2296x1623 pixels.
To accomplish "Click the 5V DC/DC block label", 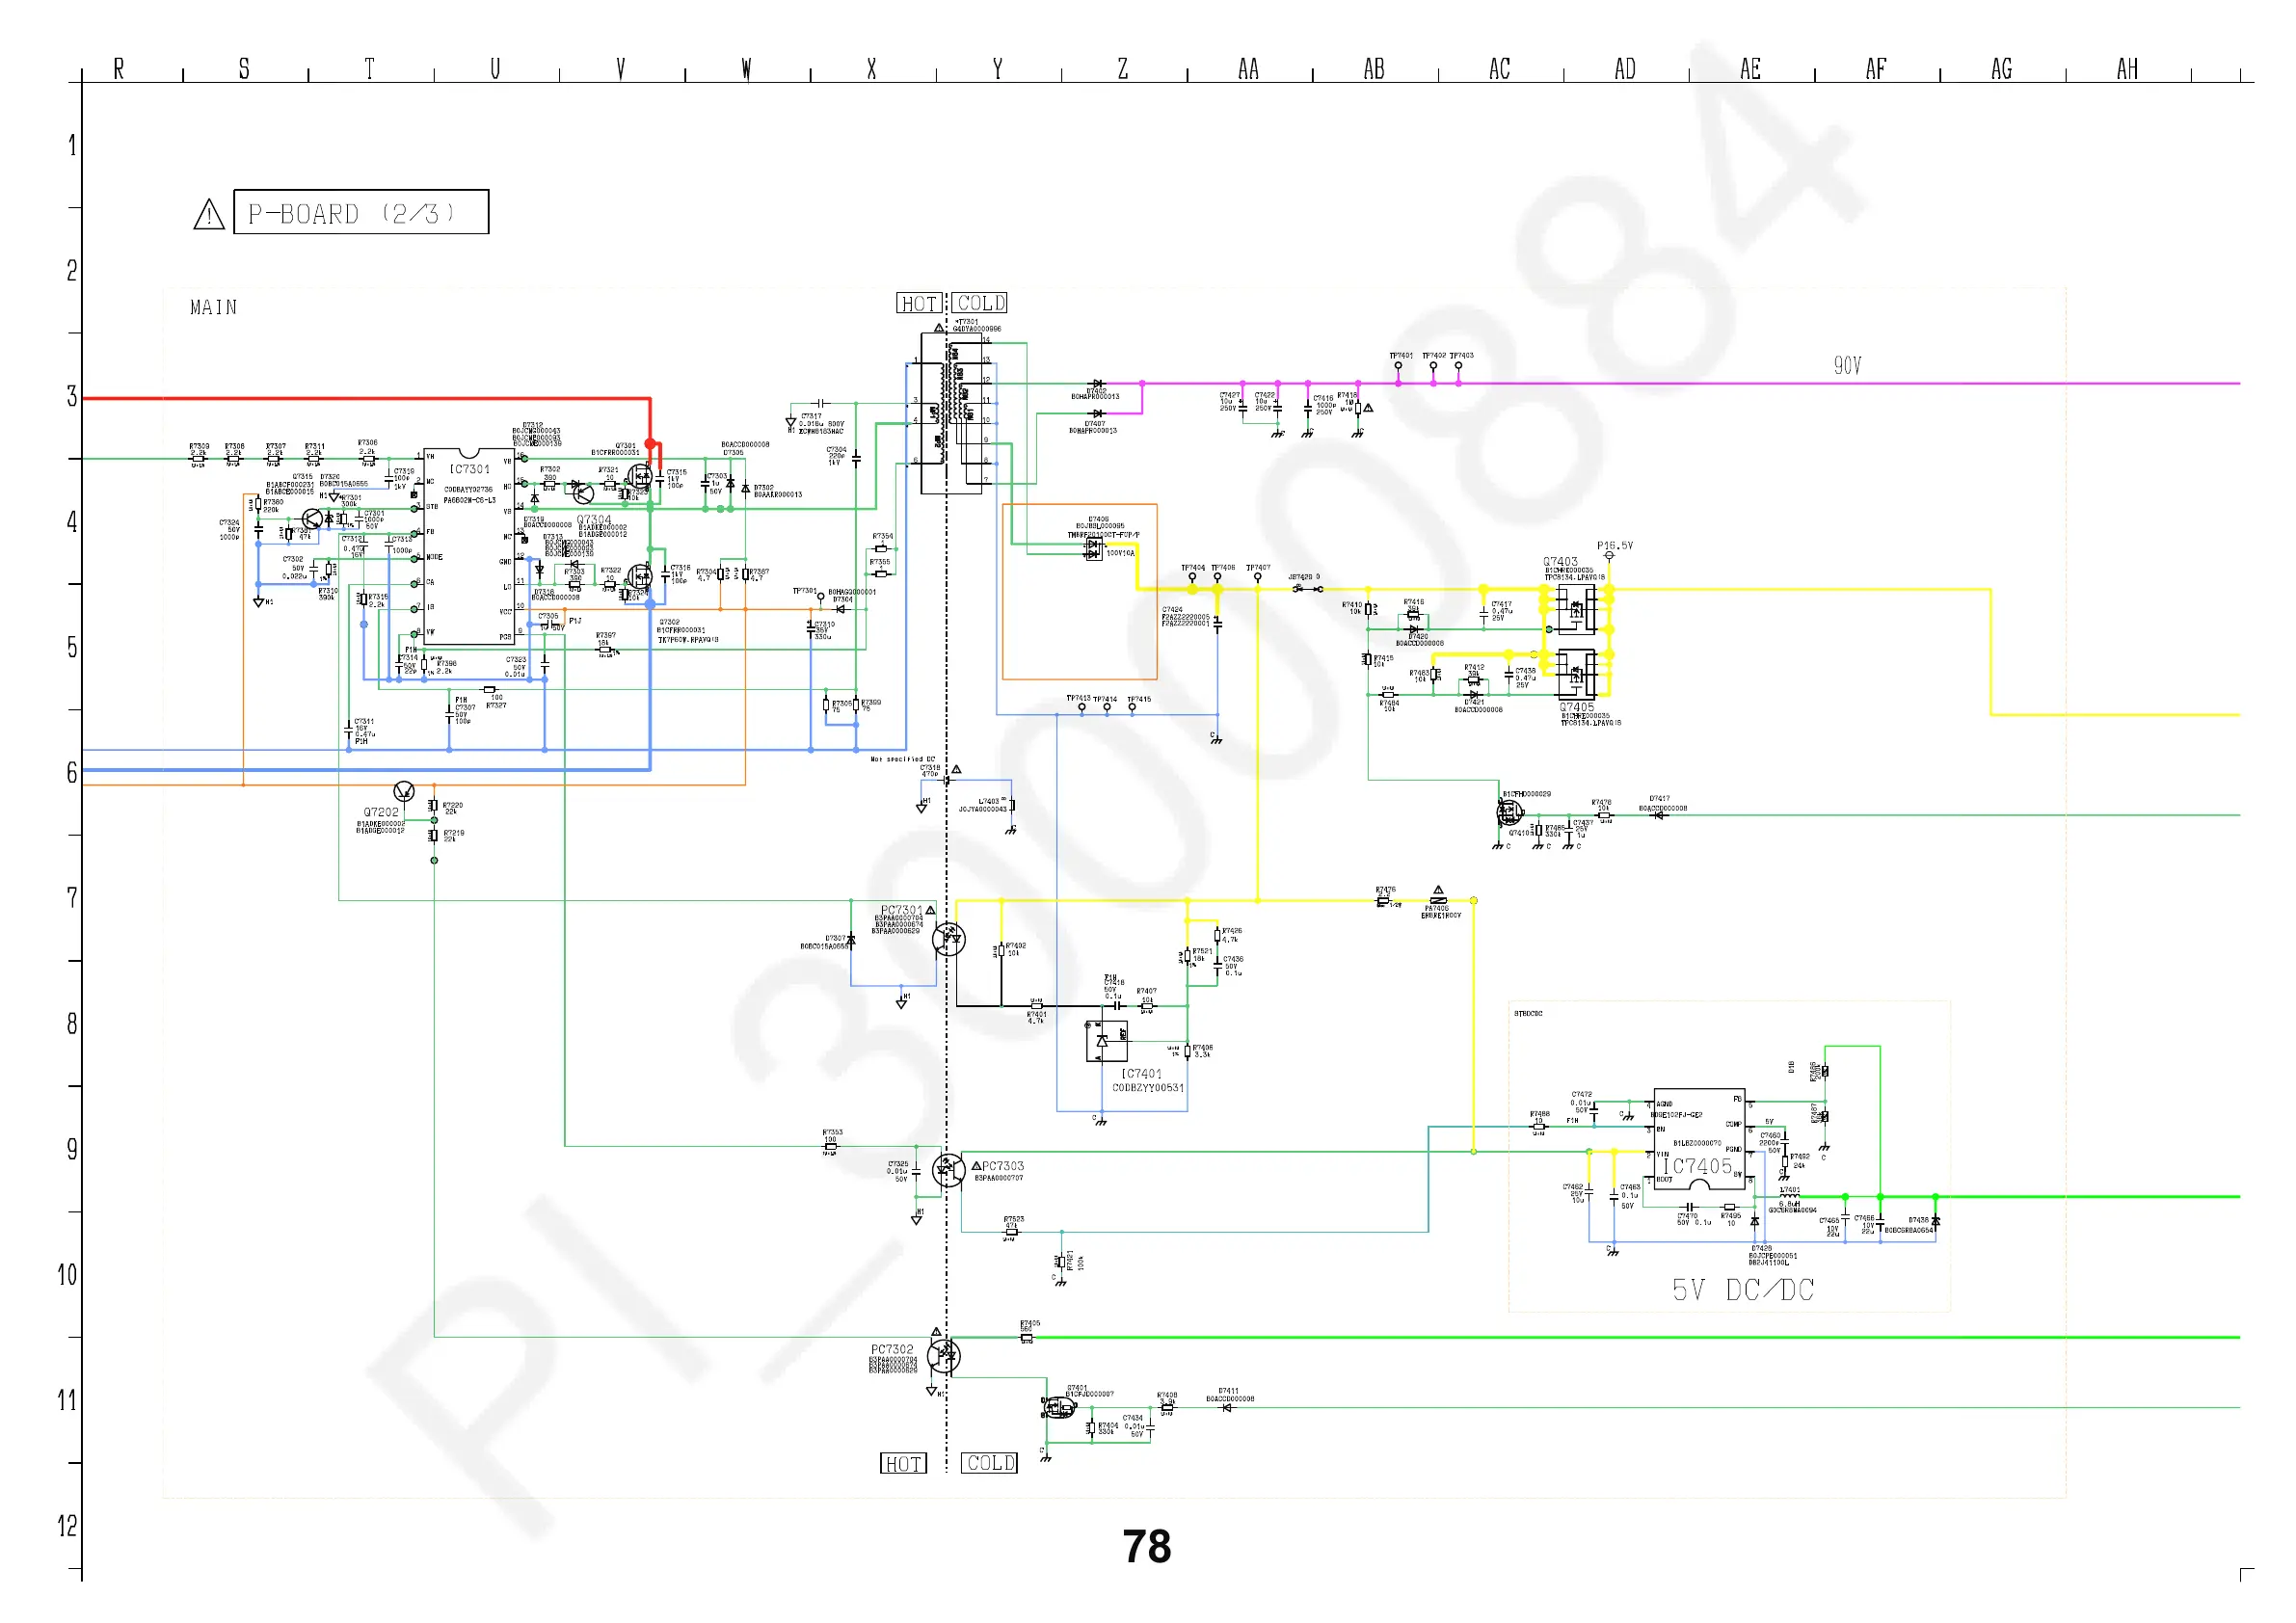I will pyautogui.click(x=1742, y=1290).
